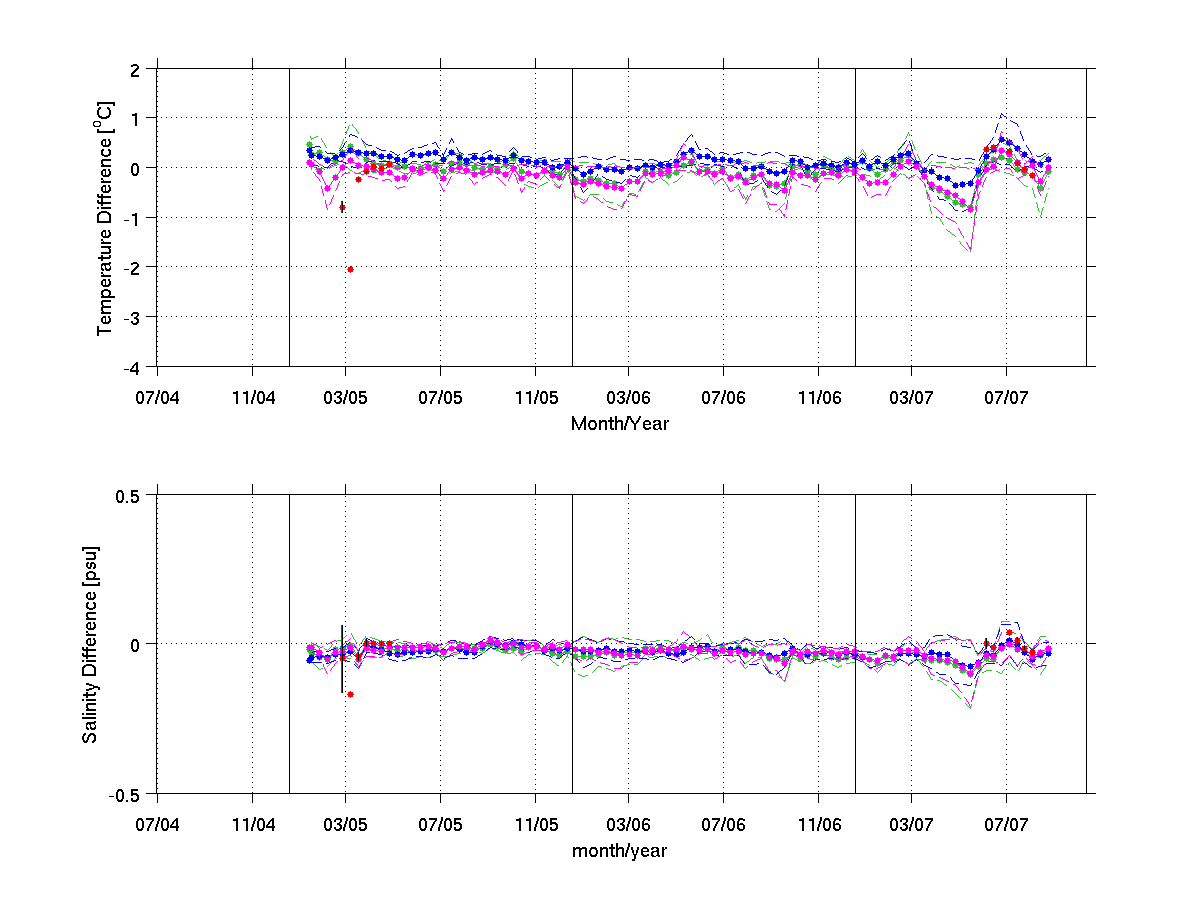Image resolution: width=1200 pixels, height=900 pixels.
Task: Select the "11/04" date tick of the temperature plot
Action: point(252,398)
